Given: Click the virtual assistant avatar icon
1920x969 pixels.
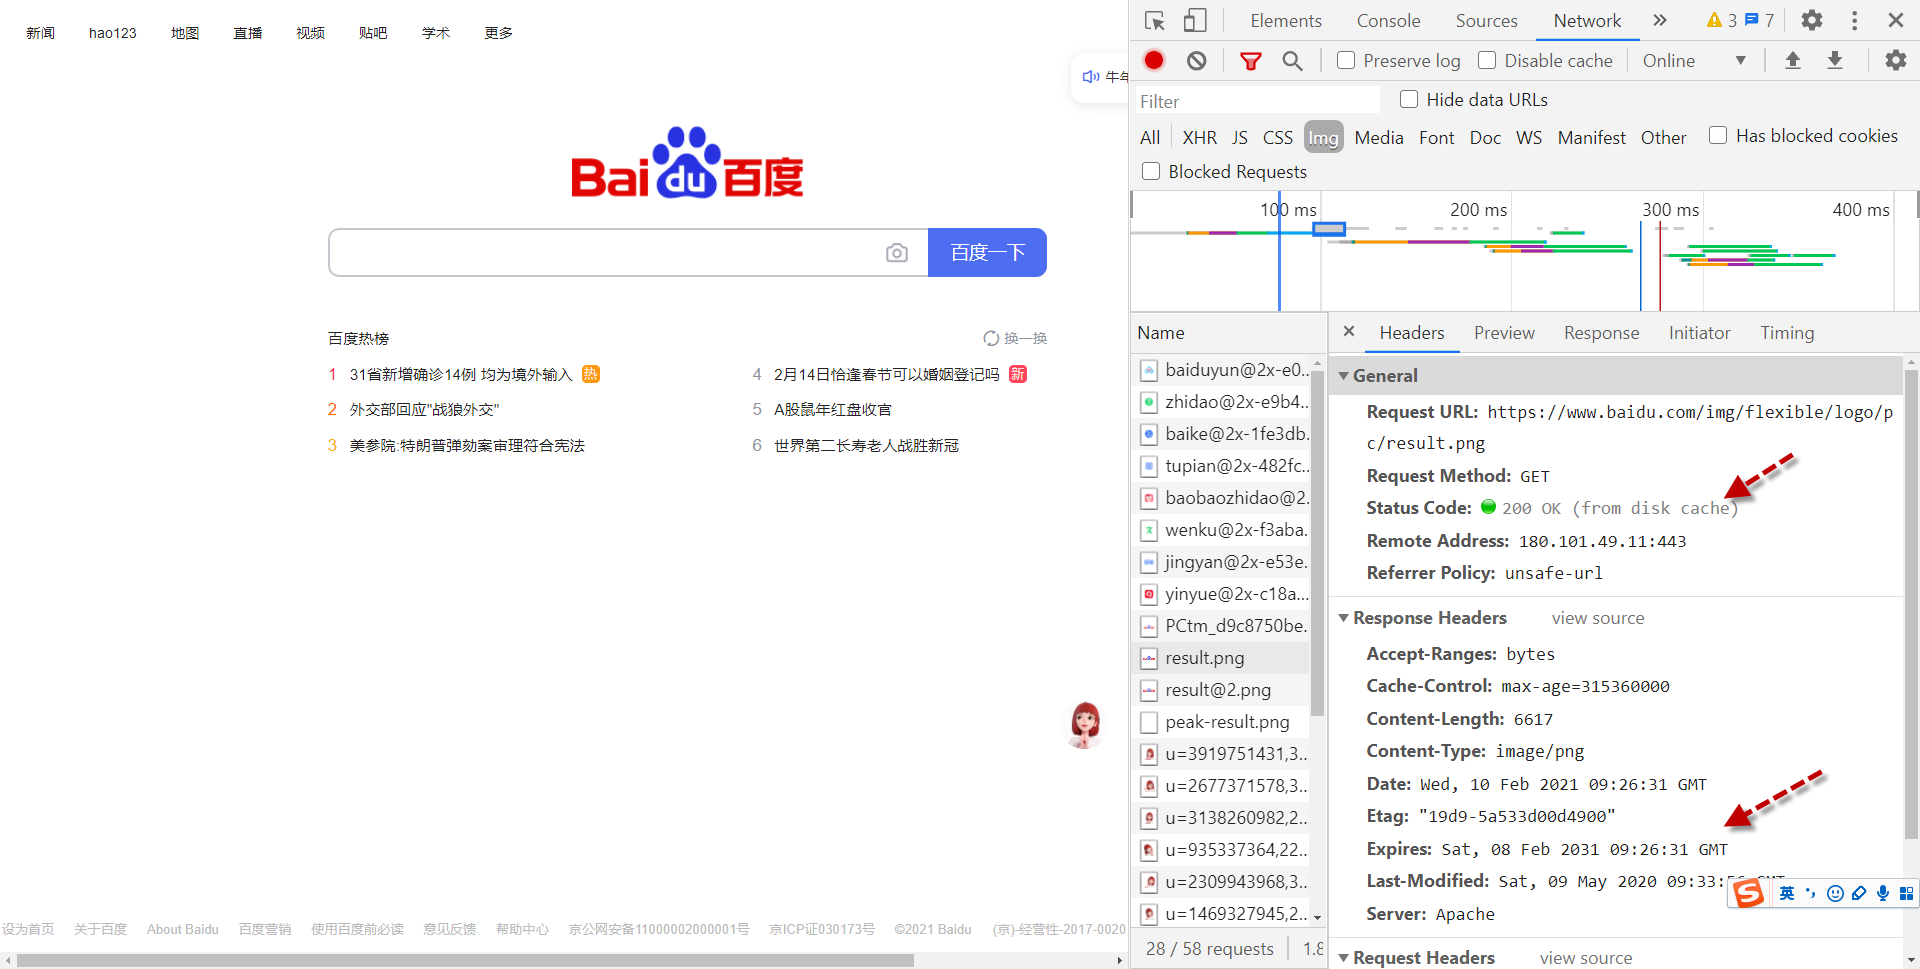Looking at the screenshot, I should (x=1085, y=724).
